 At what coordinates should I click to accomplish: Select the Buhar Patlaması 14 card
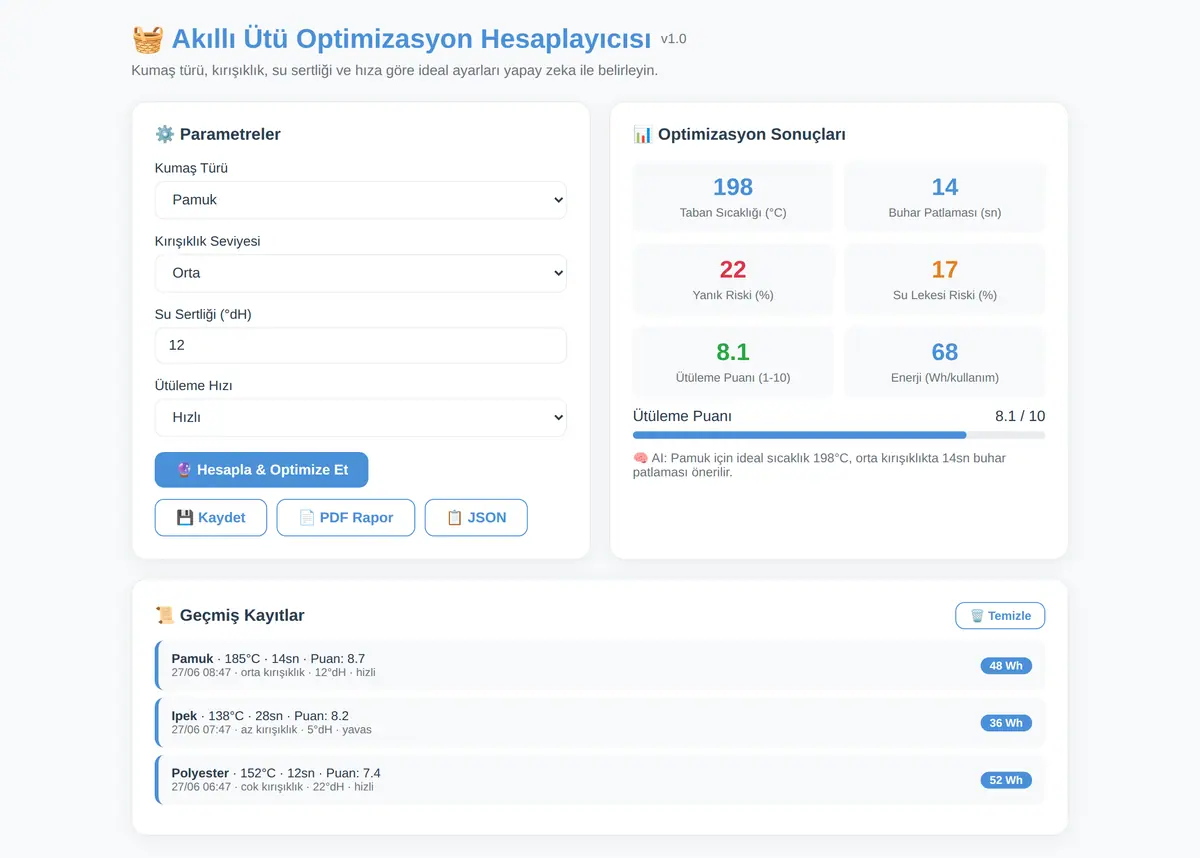[x=945, y=198]
